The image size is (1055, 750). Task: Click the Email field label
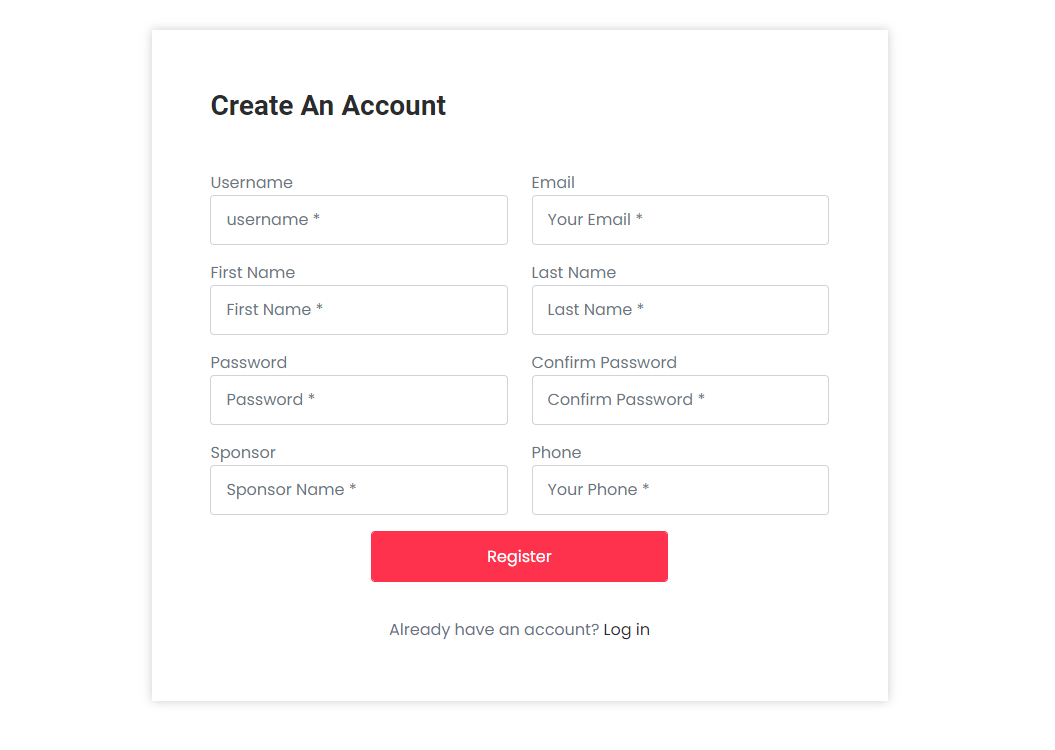pyautogui.click(x=553, y=182)
